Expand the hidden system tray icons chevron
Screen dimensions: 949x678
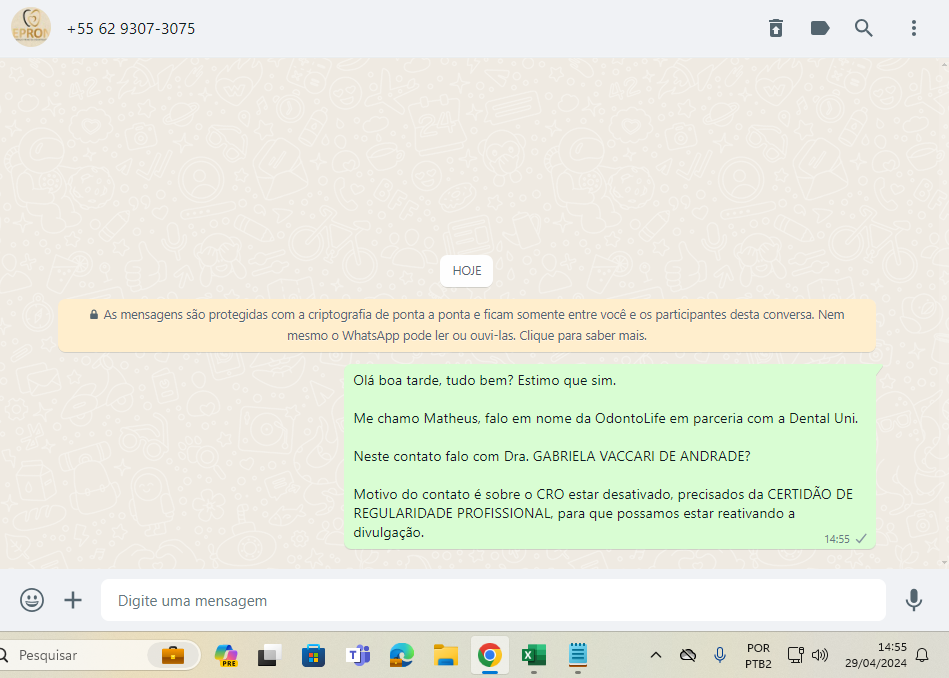click(656, 655)
